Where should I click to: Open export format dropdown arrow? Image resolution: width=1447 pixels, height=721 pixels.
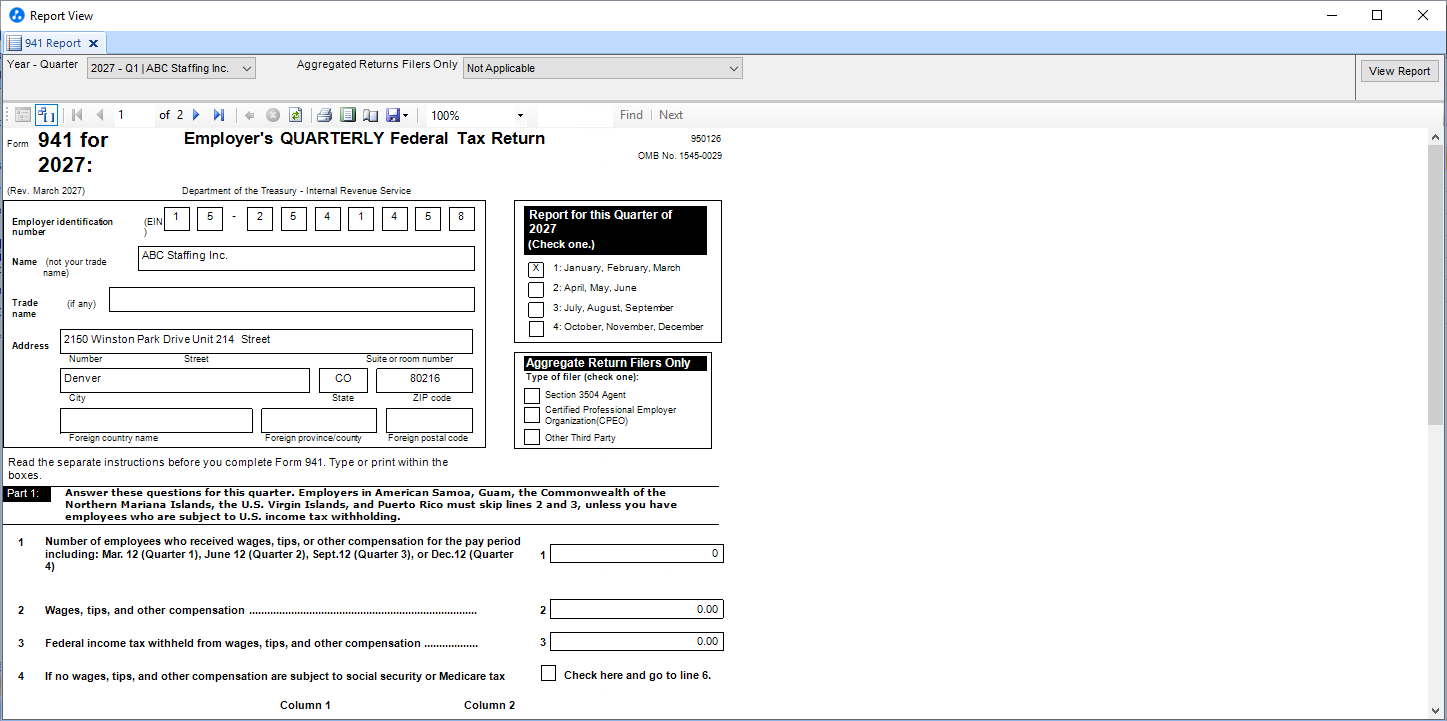click(x=405, y=115)
